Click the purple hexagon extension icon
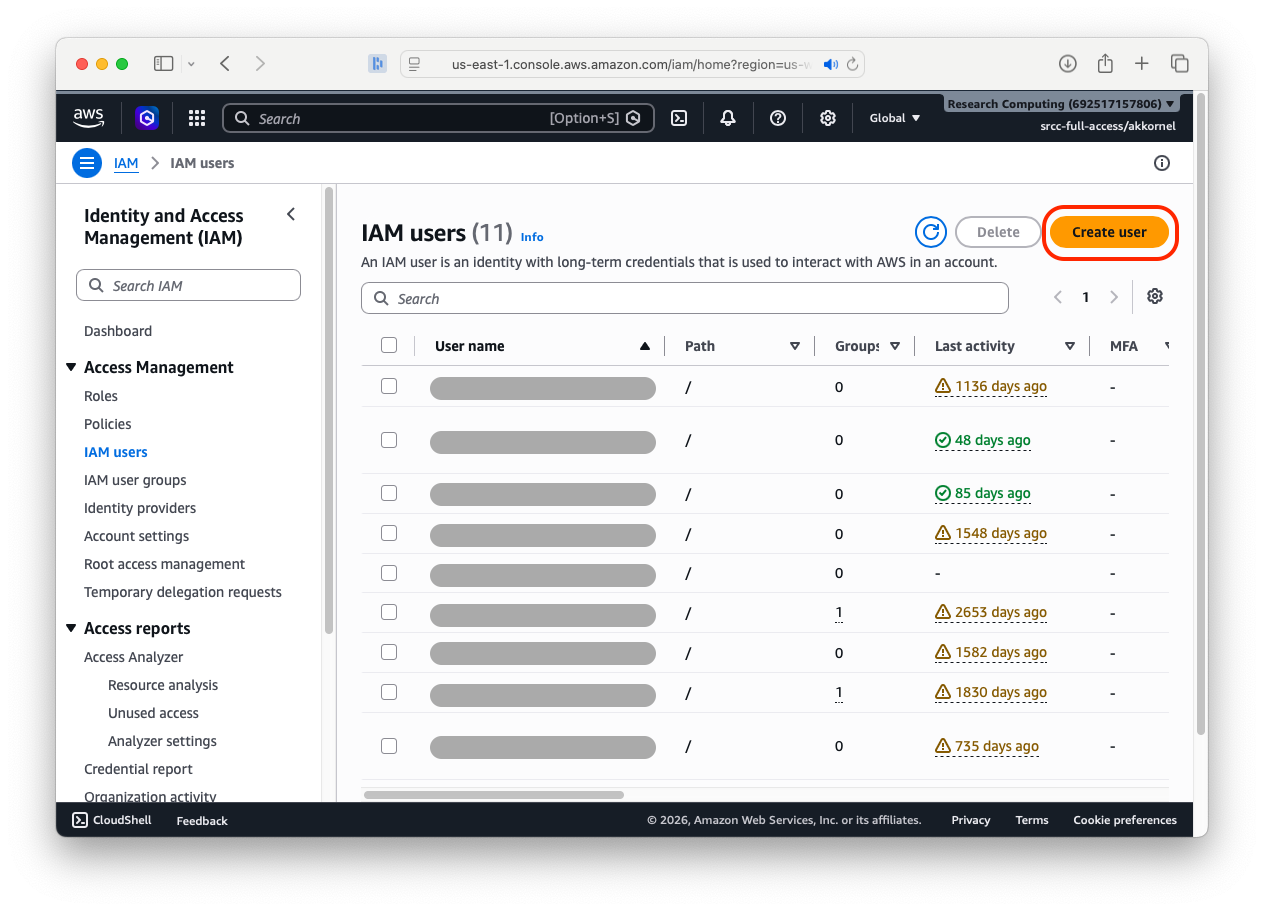1264x911 pixels. (x=147, y=118)
